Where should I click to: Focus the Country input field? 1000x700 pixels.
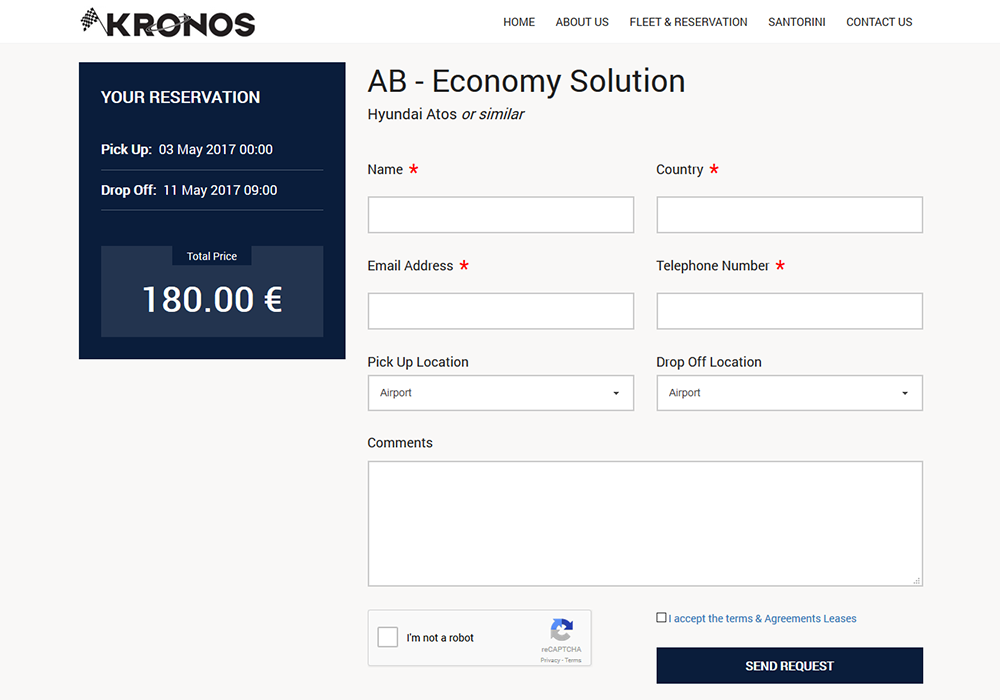(x=790, y=215)
